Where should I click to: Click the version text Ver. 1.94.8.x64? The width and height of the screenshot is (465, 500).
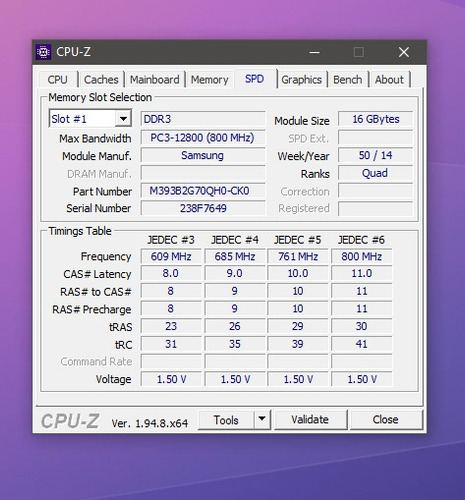point(150,423)
